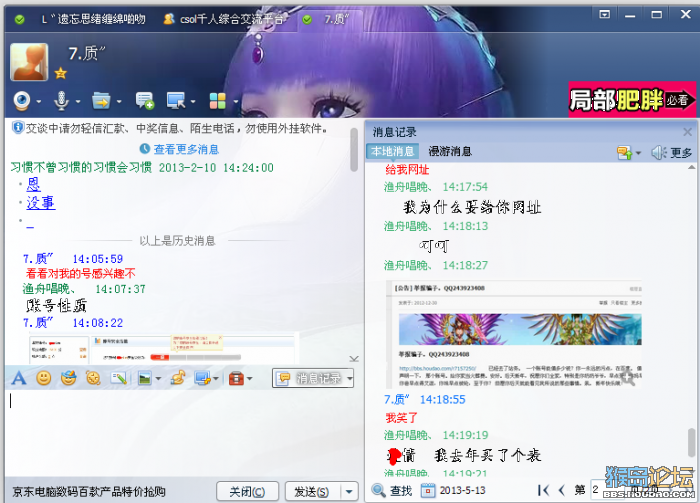
Task: Select the 漫游消息 tab
Action: click(450, 151)
